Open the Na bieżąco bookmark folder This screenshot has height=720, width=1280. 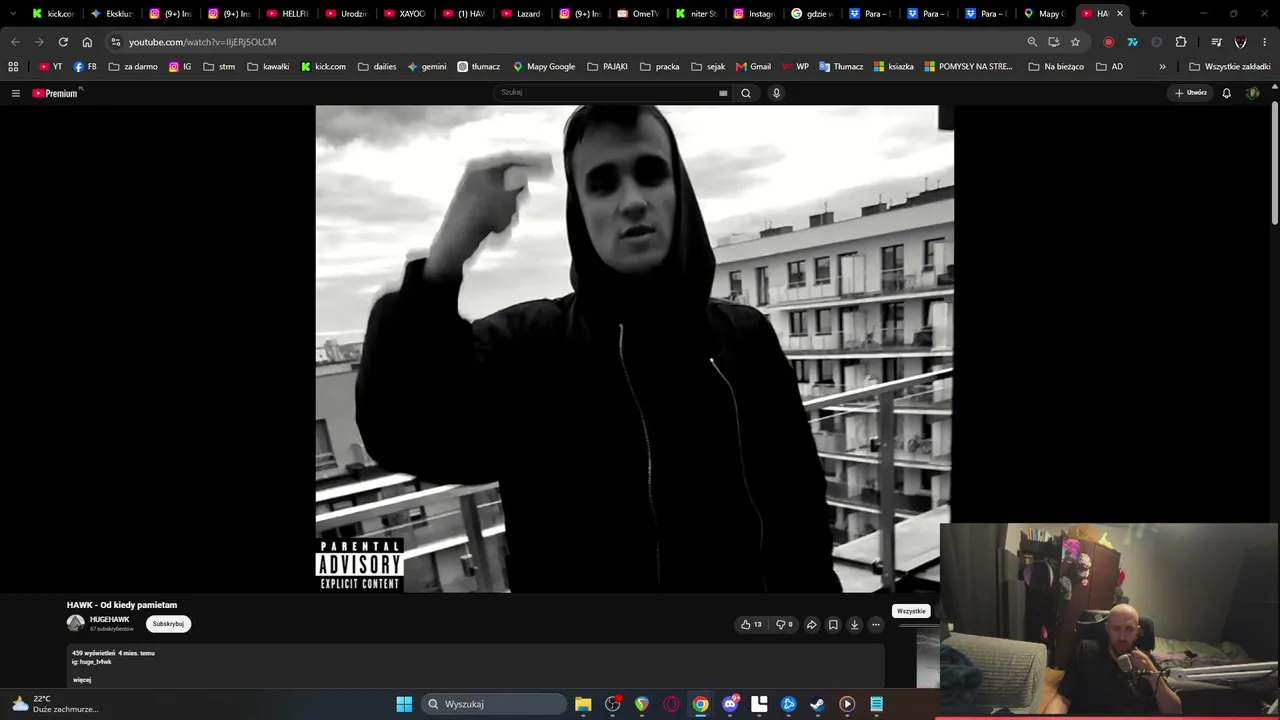(1056, 67)
